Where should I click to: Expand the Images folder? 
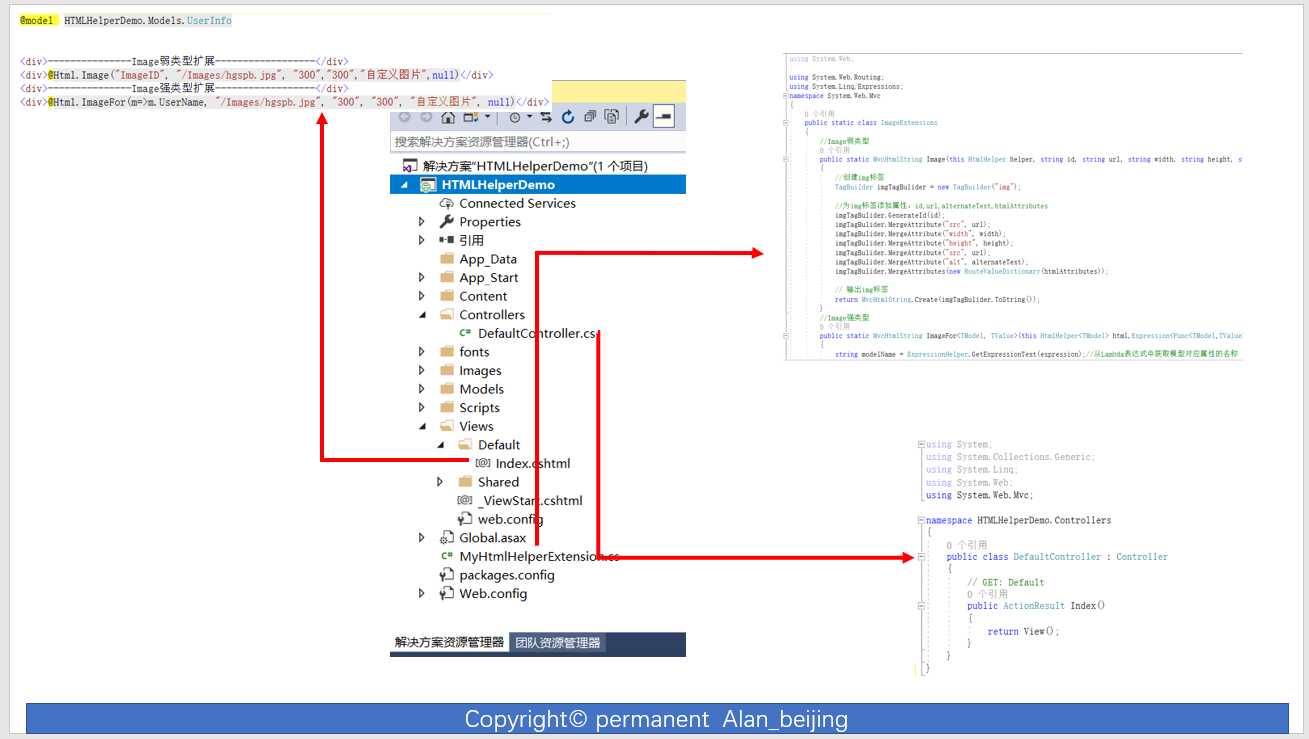click(x=422, y=370)
